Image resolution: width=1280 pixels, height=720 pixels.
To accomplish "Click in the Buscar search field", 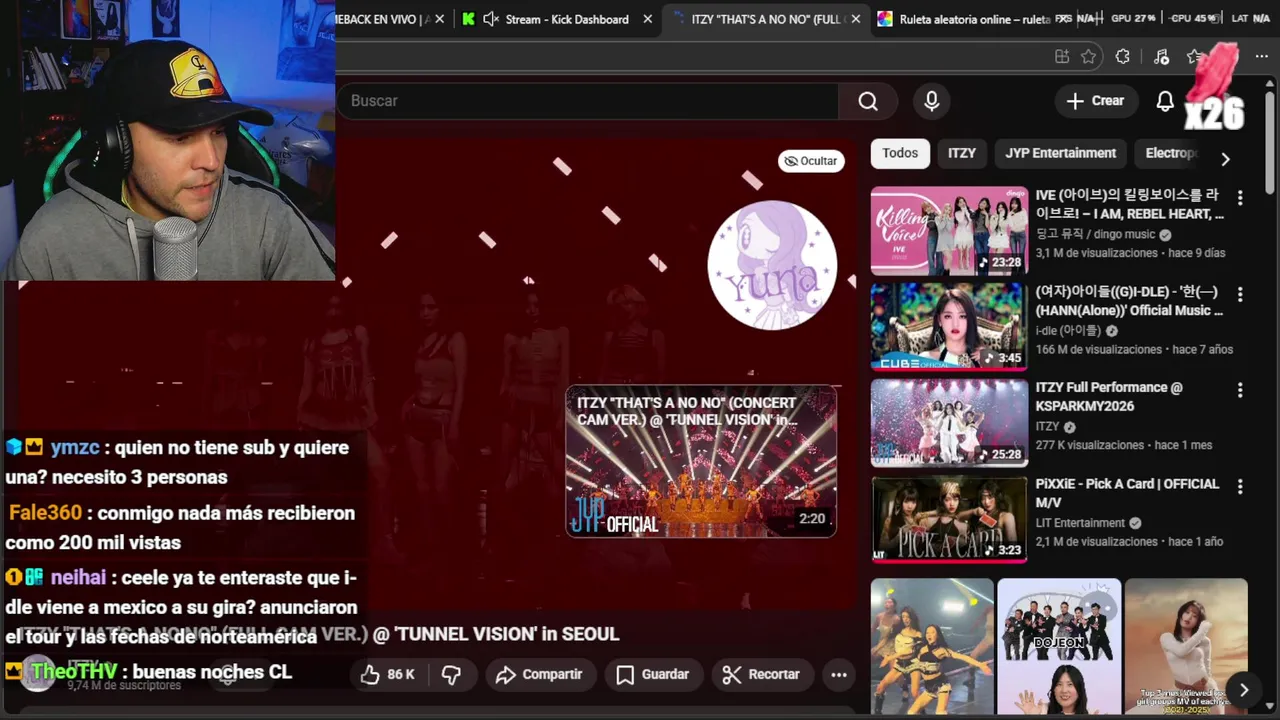I will pyautogui.click(x=590, y=101).
